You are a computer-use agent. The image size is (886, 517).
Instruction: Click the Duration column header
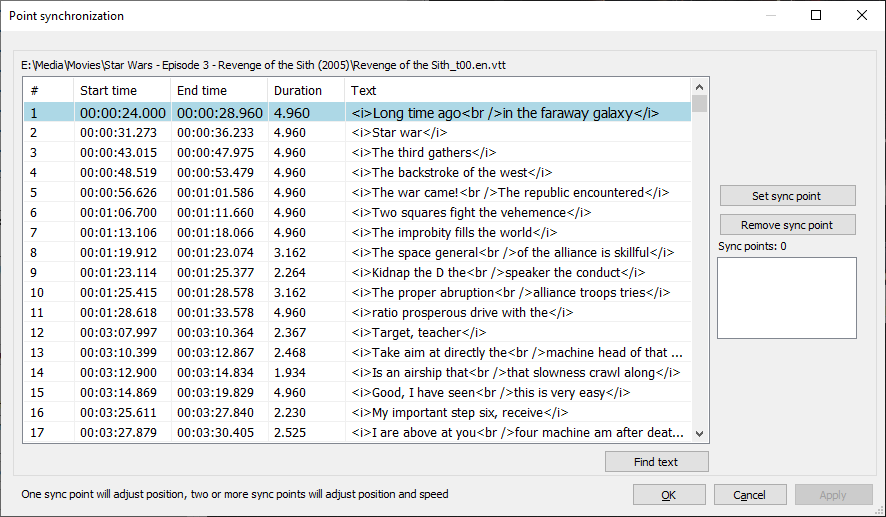(306, 90)
